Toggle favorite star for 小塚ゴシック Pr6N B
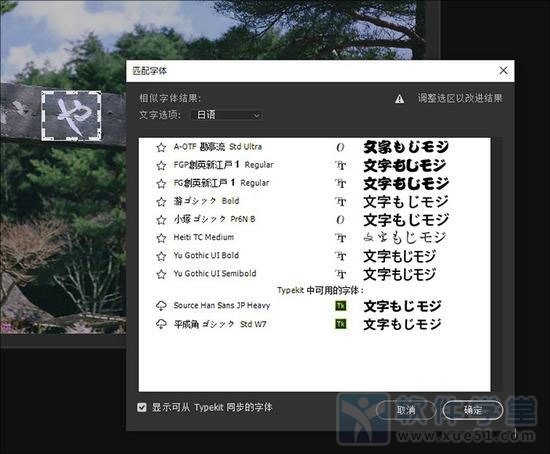The height and width of the screenshot is (454, 550). 161,220
